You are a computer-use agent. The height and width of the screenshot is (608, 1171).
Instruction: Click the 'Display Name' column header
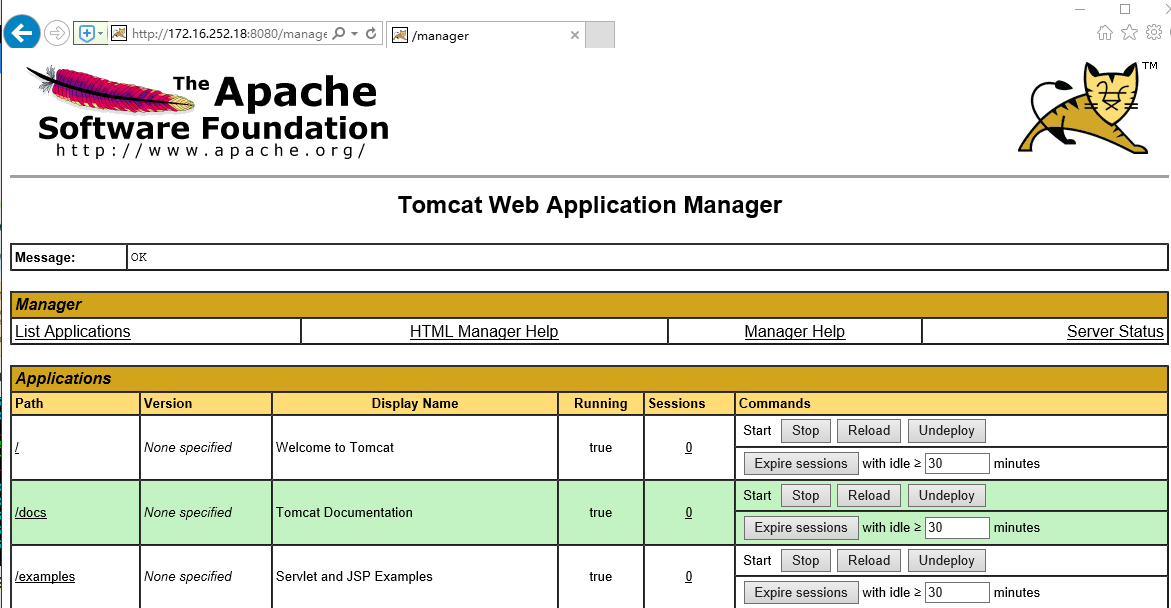pos(415,403)
